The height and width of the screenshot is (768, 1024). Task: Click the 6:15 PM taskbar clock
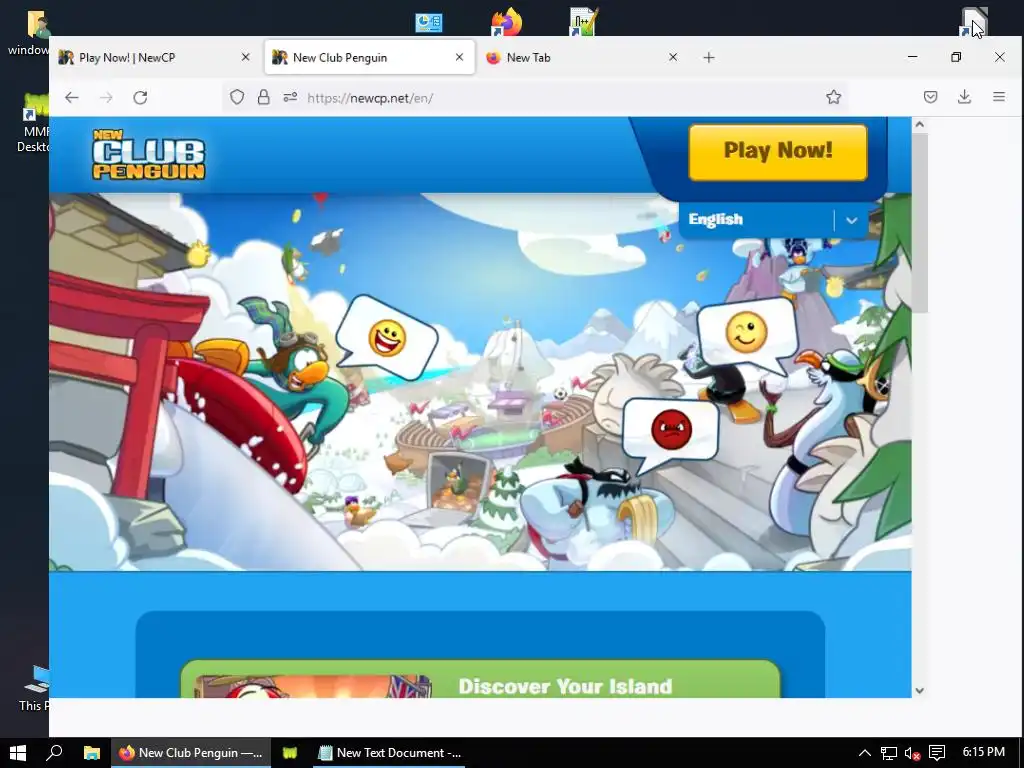tap(984, 752)
